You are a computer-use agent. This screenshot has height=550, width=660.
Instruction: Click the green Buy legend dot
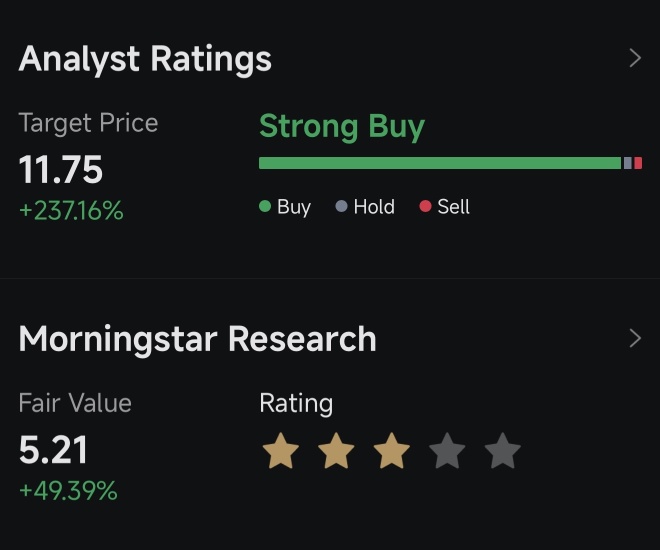coord(265,207)
